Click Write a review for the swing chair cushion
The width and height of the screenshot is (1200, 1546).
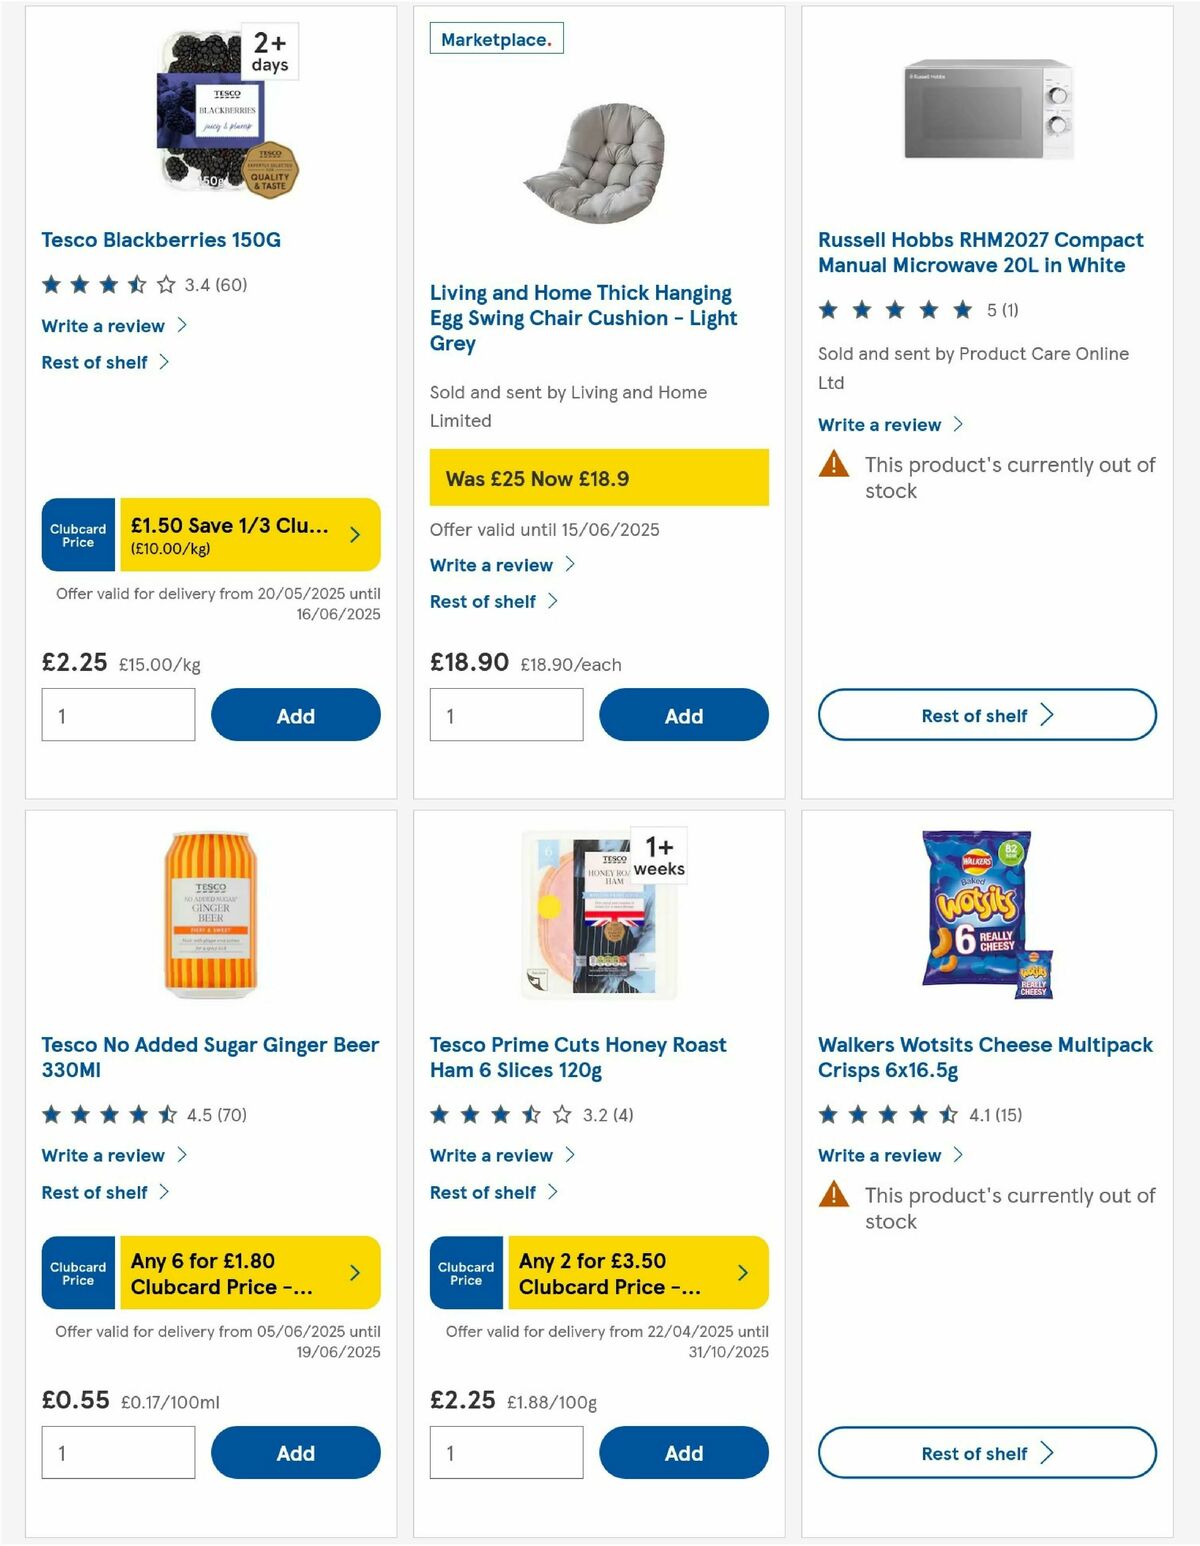[x=493, y=565]
